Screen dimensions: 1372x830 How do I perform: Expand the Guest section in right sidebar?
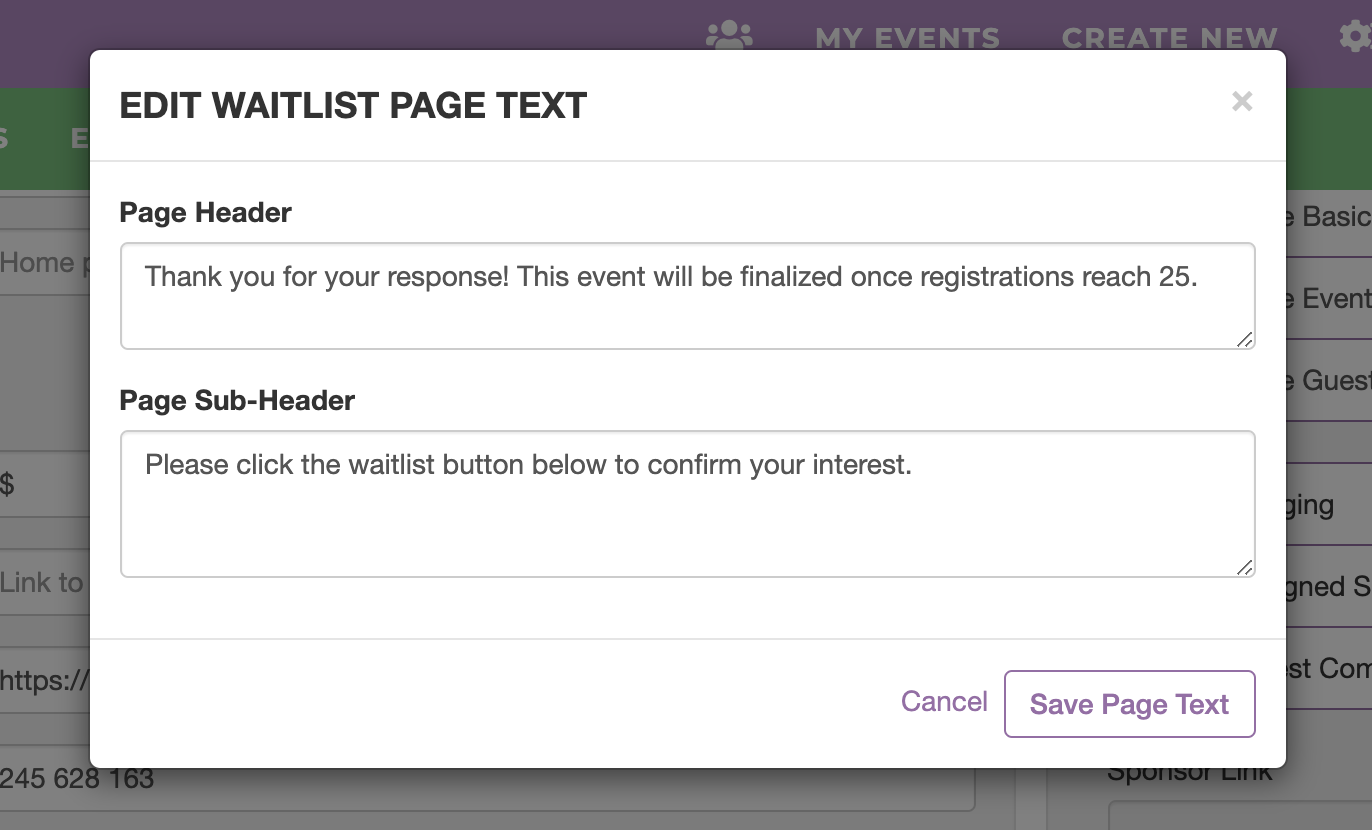1329,380
